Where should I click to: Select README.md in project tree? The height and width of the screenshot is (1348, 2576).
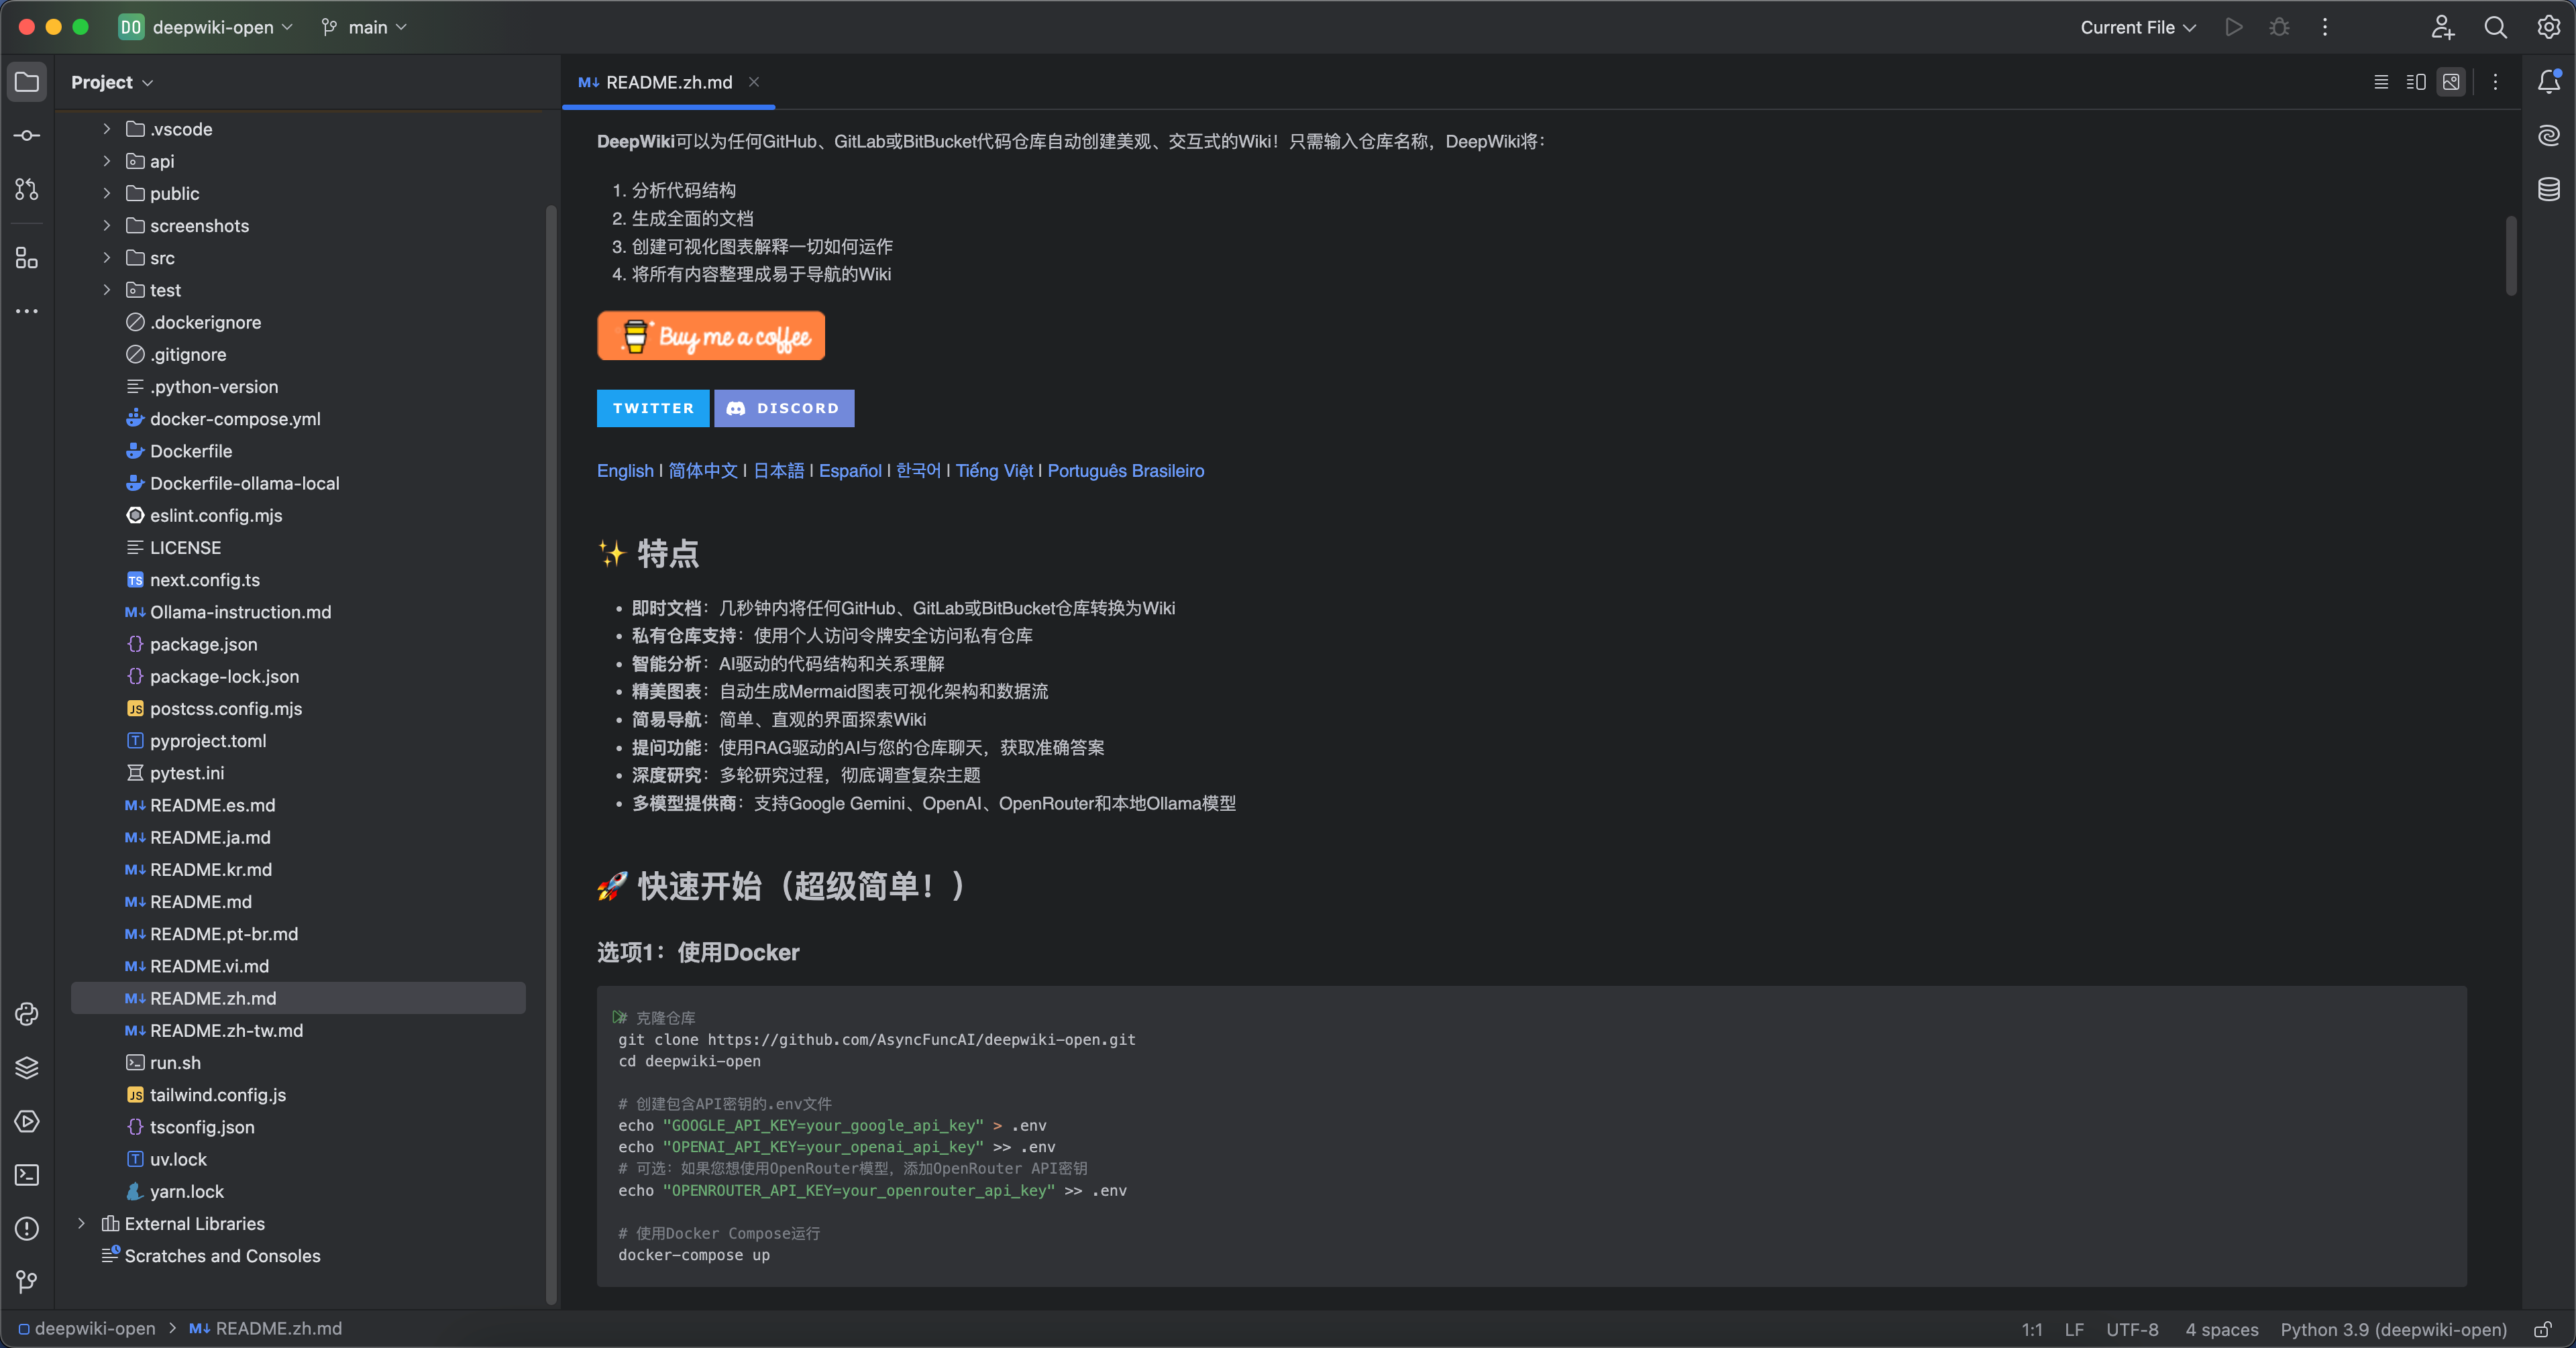click(200, 901)
